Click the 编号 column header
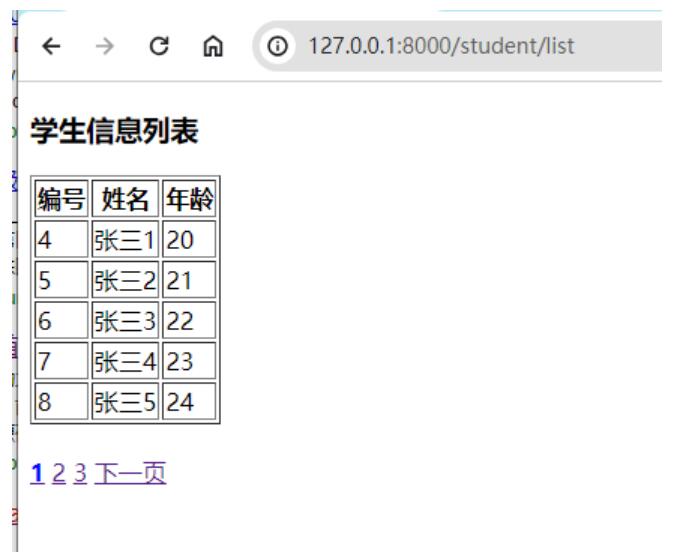 click(61, 200)
